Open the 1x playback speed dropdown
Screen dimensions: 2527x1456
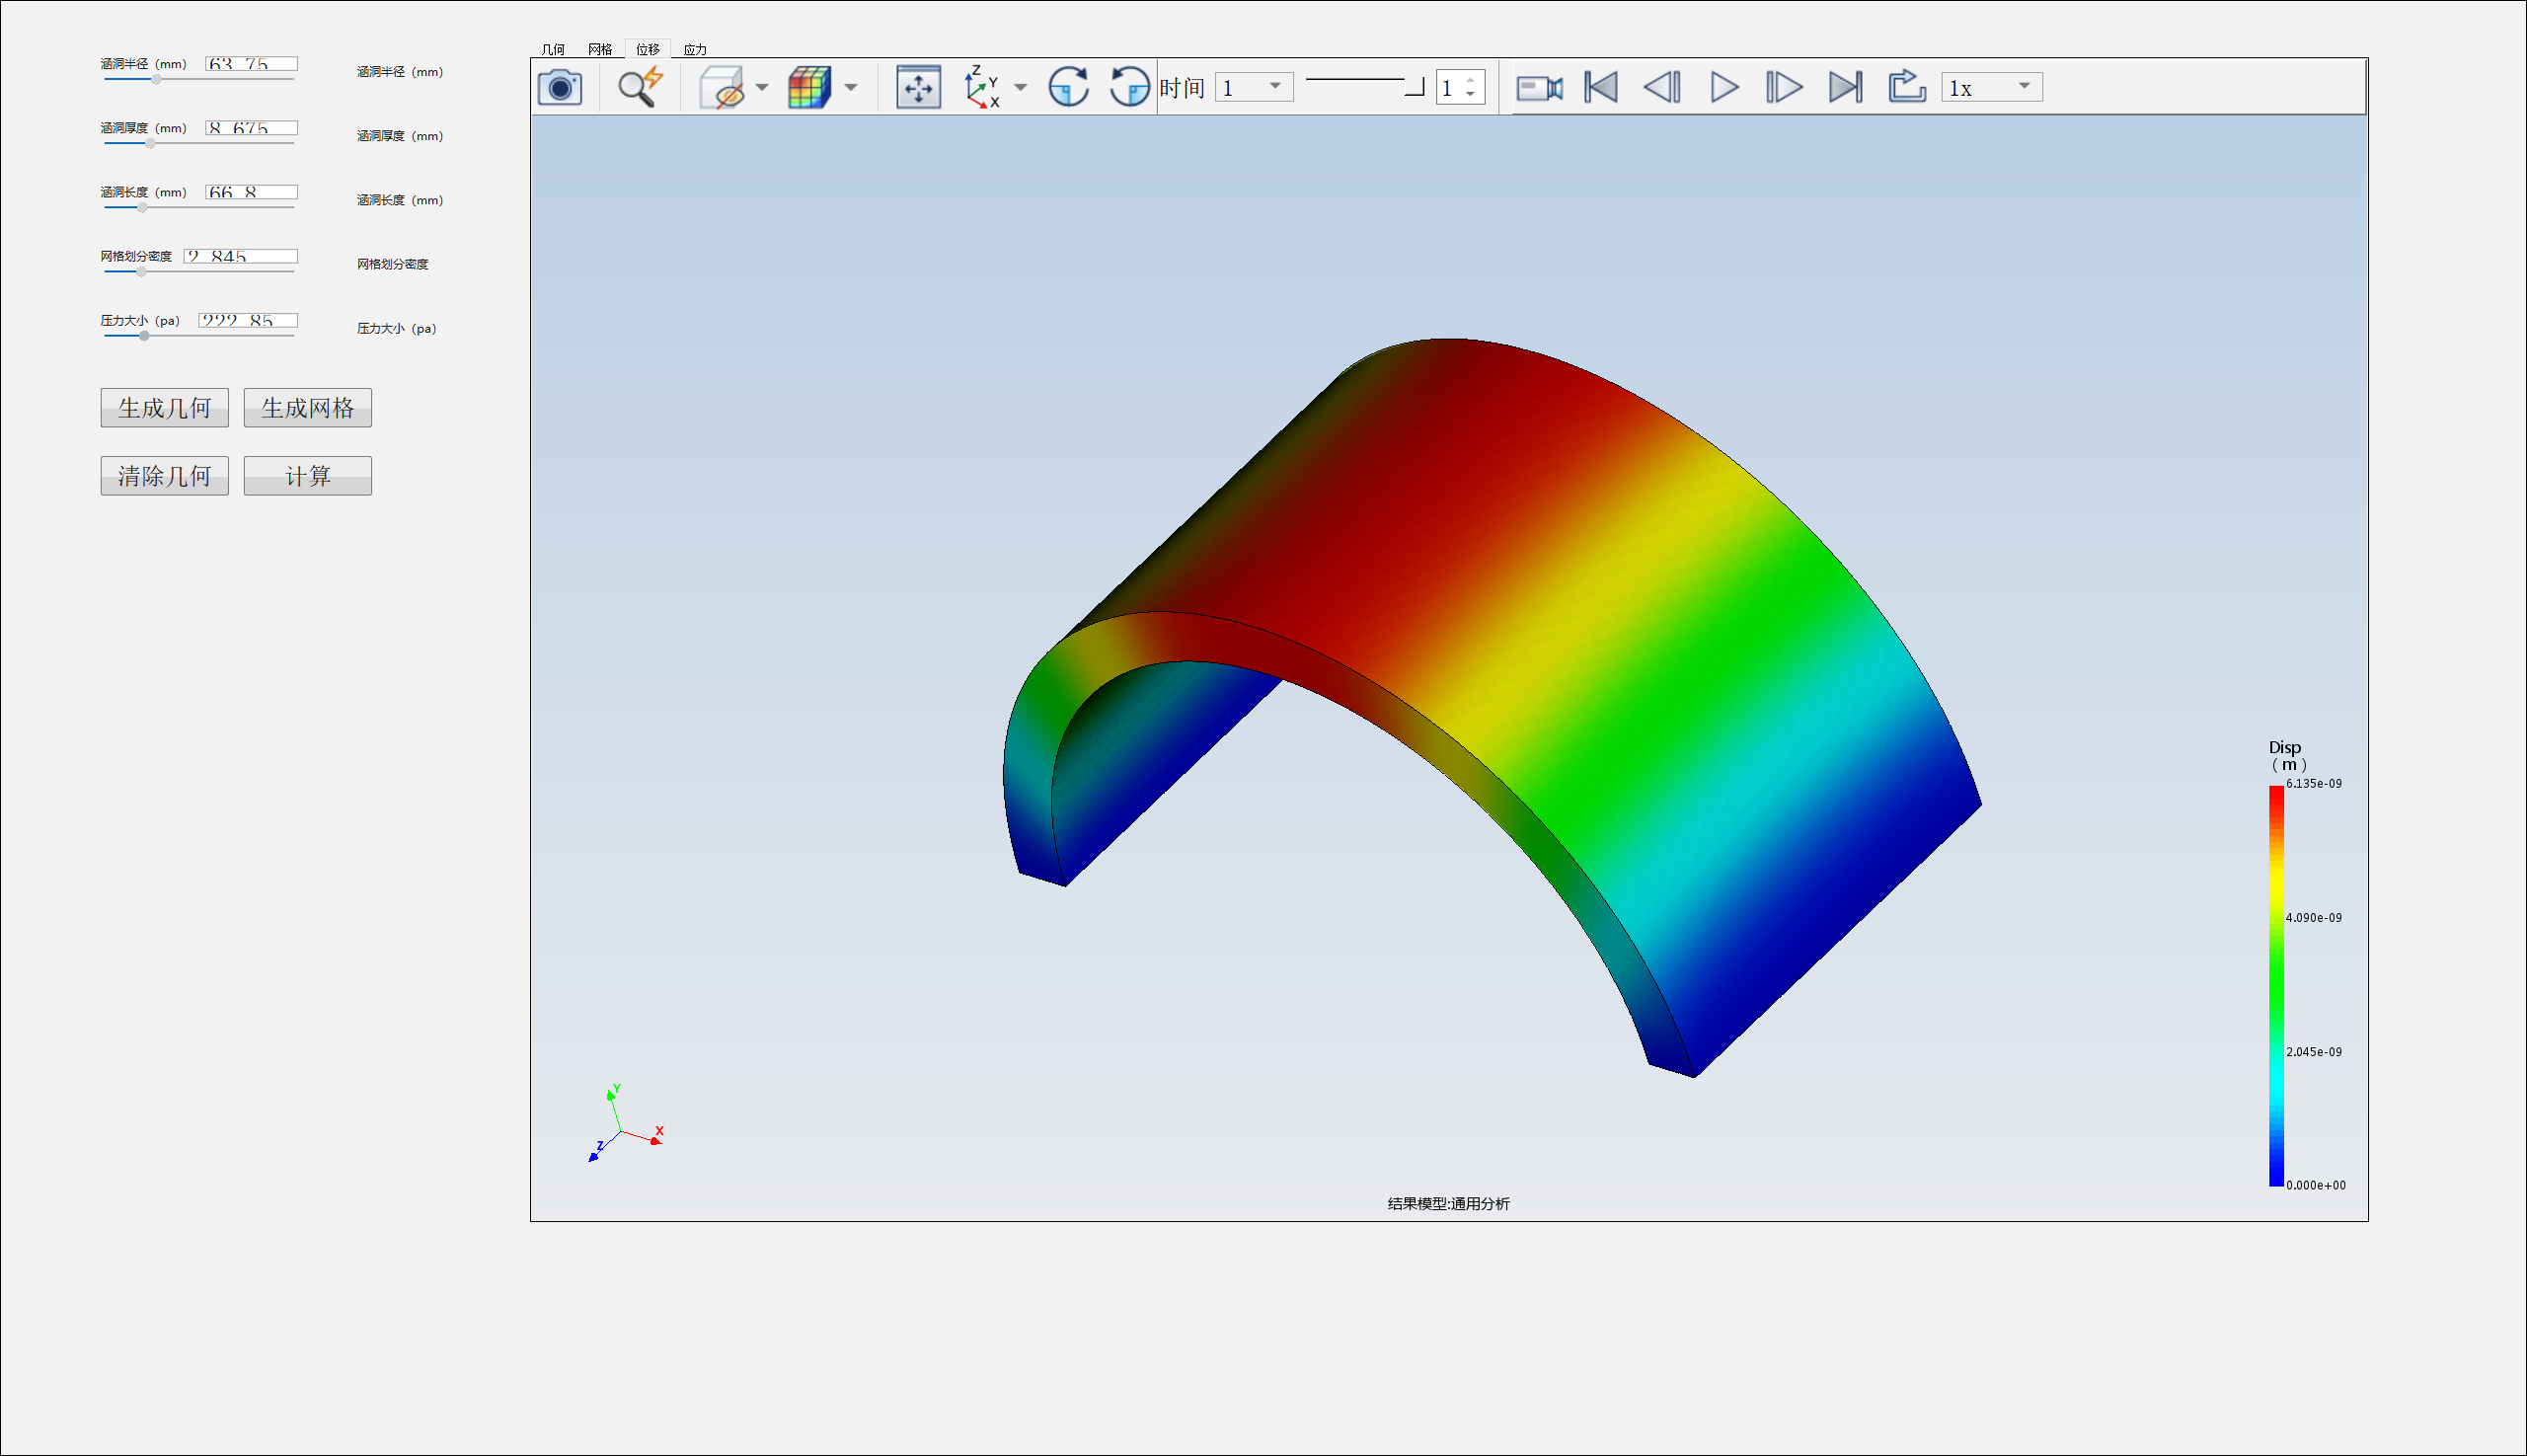pos(1992,87)
